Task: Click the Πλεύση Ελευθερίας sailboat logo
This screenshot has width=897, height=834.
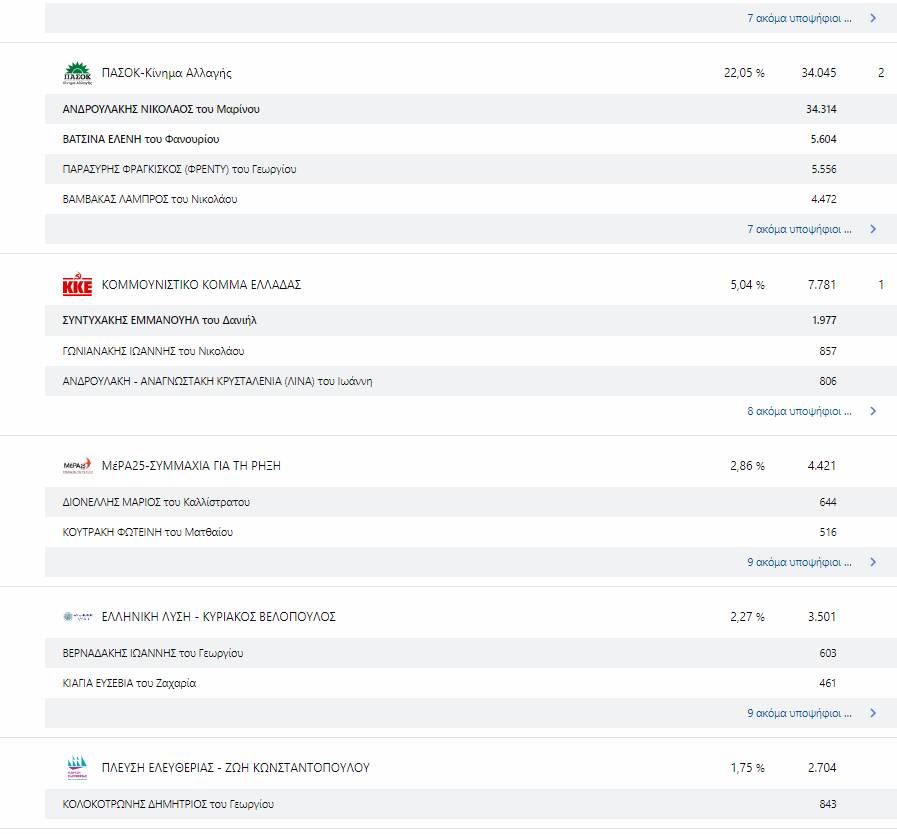Action: pyautogui.click(x=77, y=768)
